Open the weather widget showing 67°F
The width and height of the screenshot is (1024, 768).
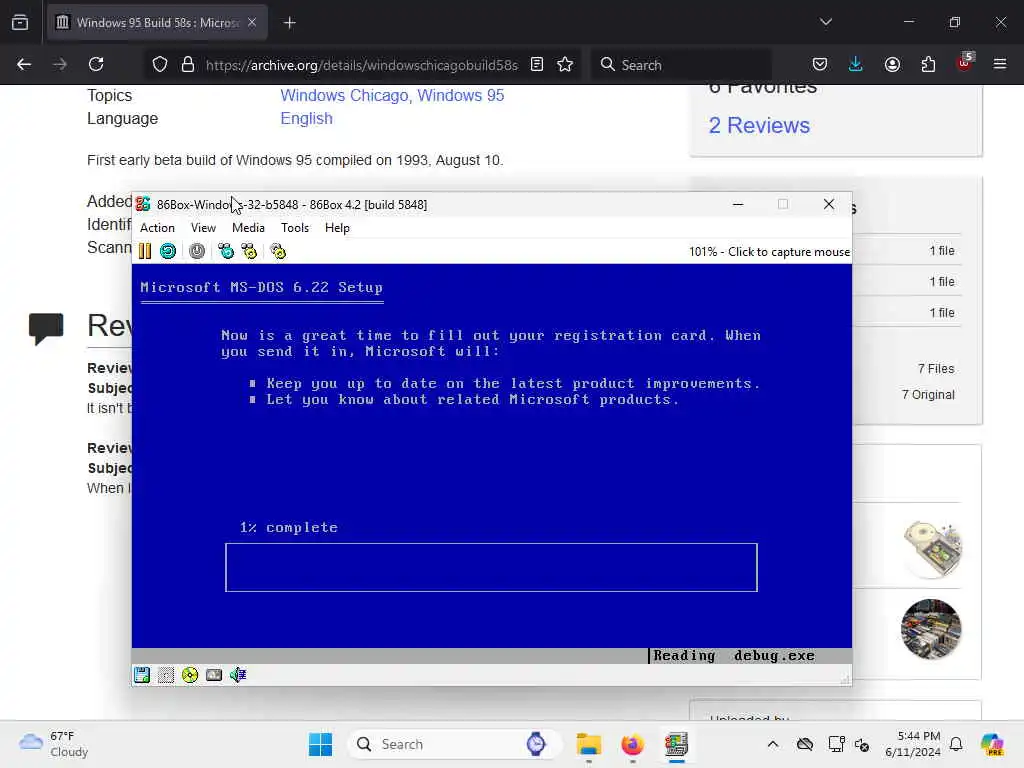(x=54, y=744)
